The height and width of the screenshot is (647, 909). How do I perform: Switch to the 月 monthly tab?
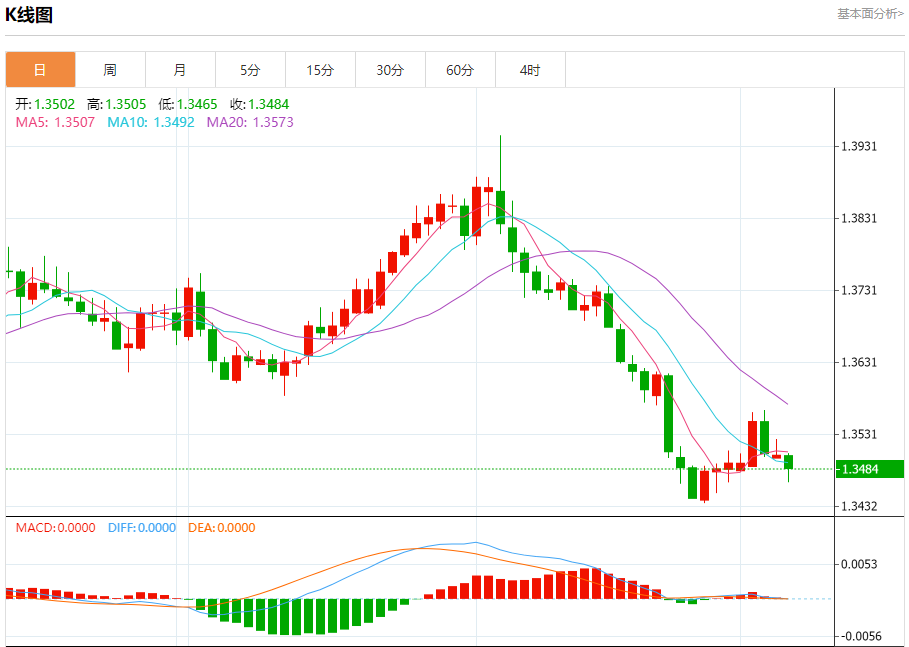[x=180, y=70]
